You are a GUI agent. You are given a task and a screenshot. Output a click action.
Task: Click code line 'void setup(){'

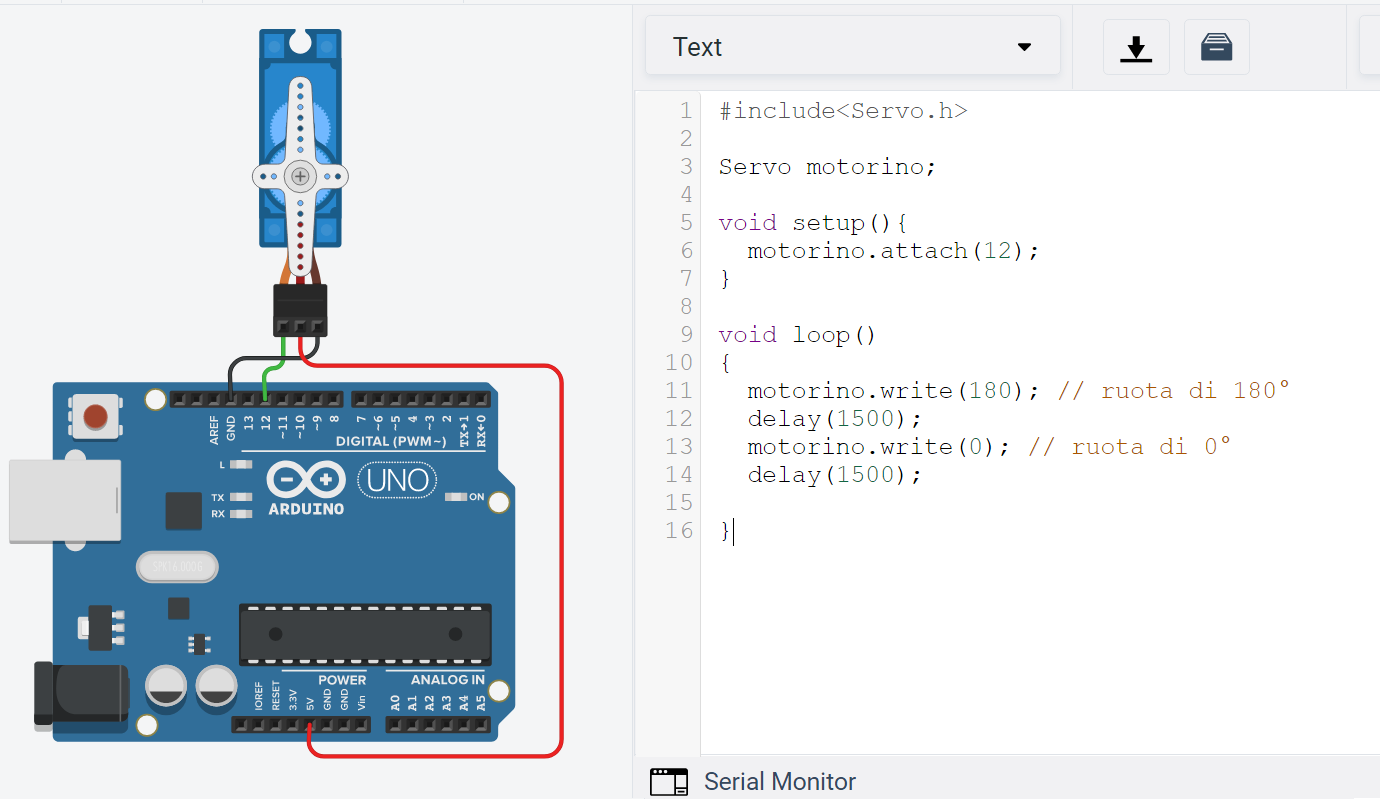[813, 222]
